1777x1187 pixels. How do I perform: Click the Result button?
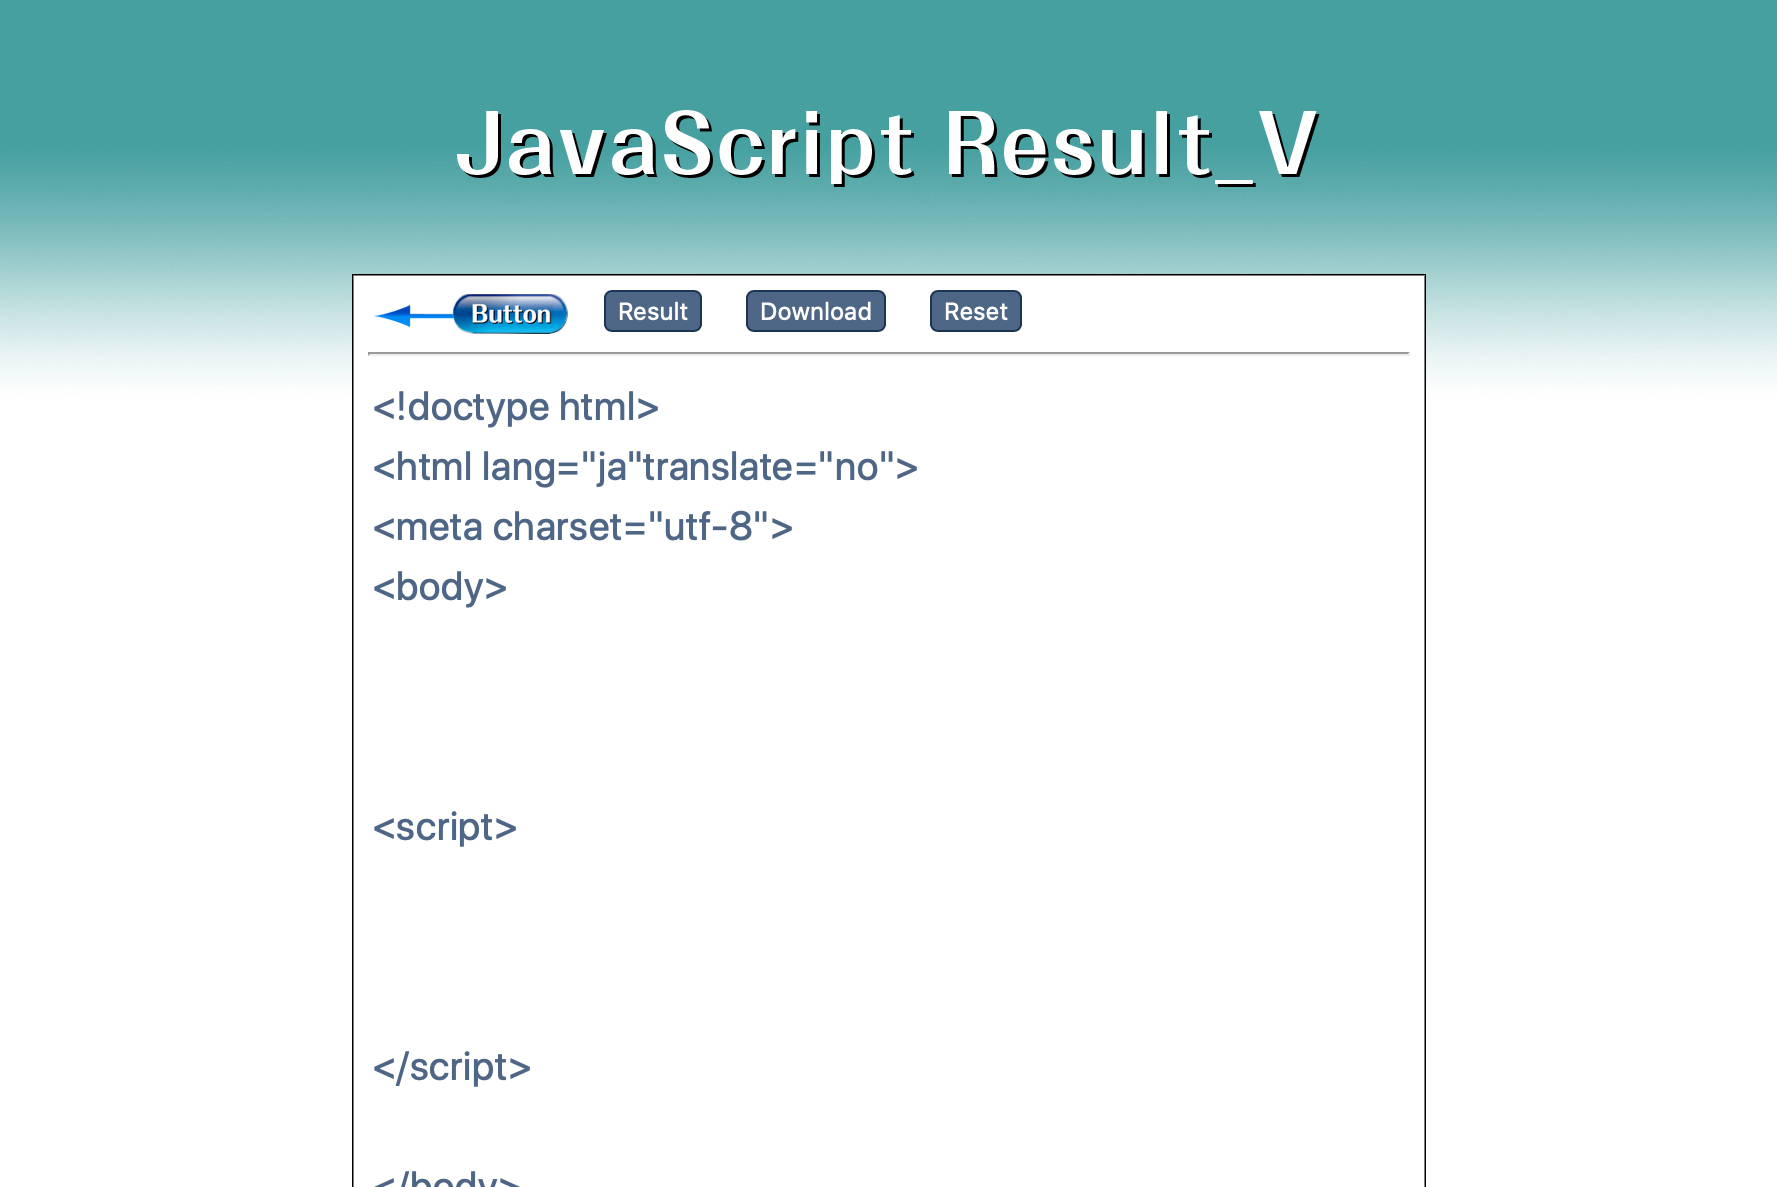(652, 312)
